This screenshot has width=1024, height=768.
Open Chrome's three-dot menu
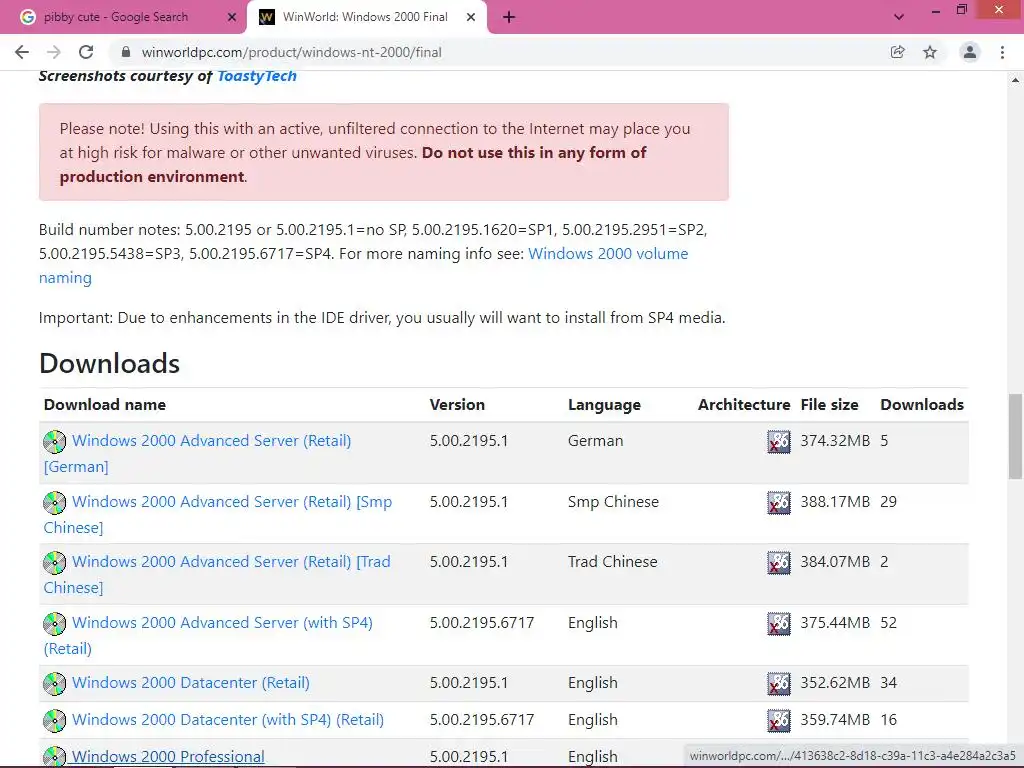coord(1002,52)
